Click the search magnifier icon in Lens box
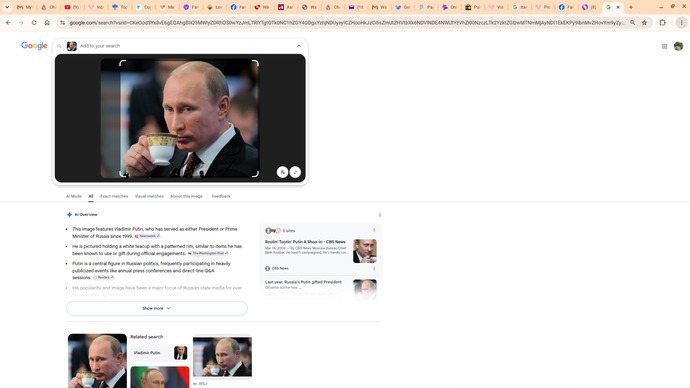Viewport: 690px width, 388px height. pos(59,46)
